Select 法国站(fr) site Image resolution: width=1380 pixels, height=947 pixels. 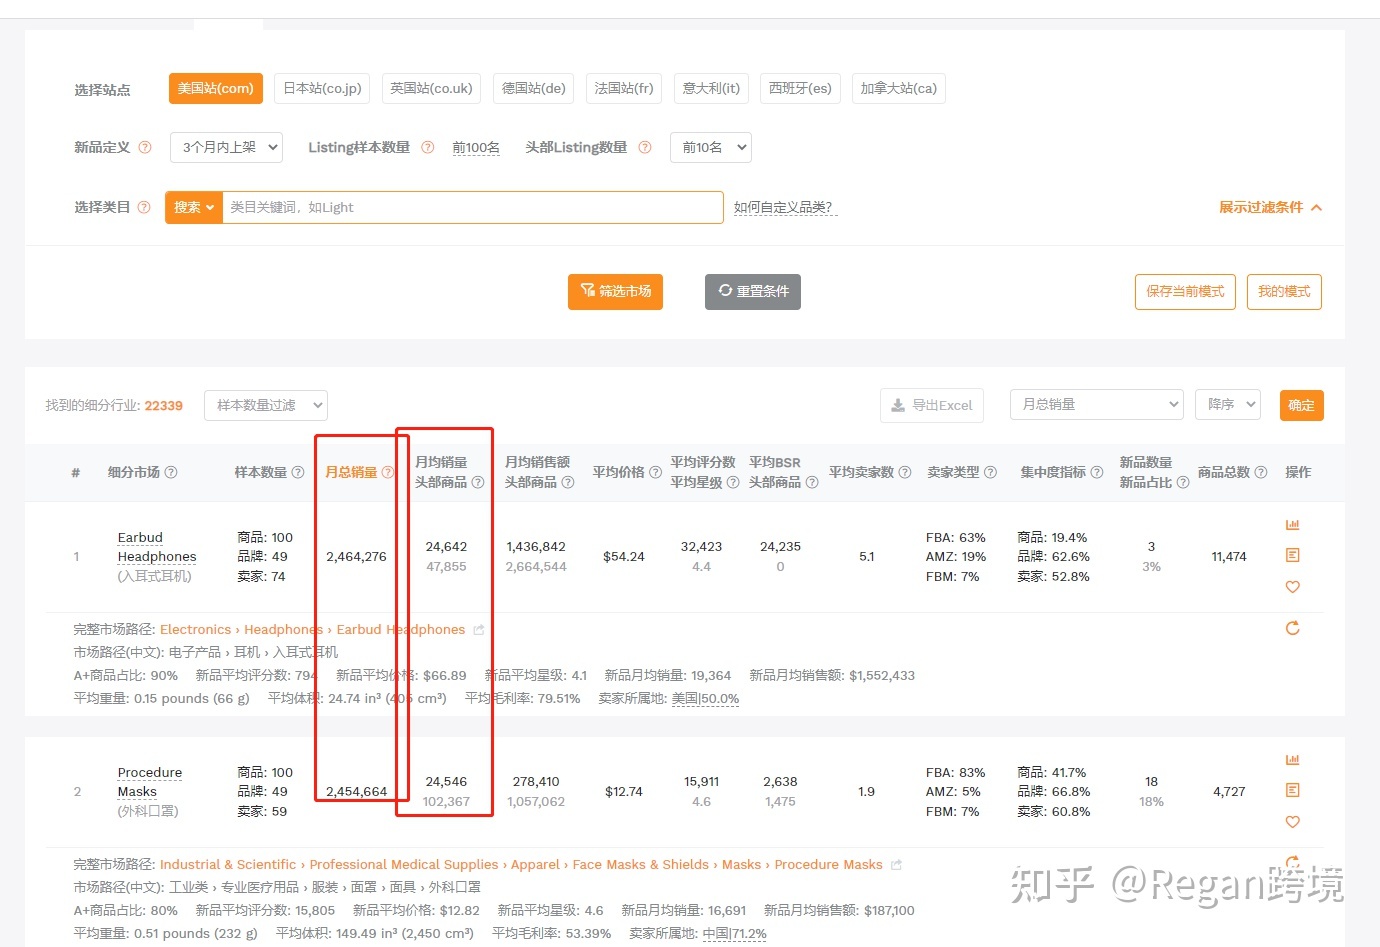click(624, 88)
